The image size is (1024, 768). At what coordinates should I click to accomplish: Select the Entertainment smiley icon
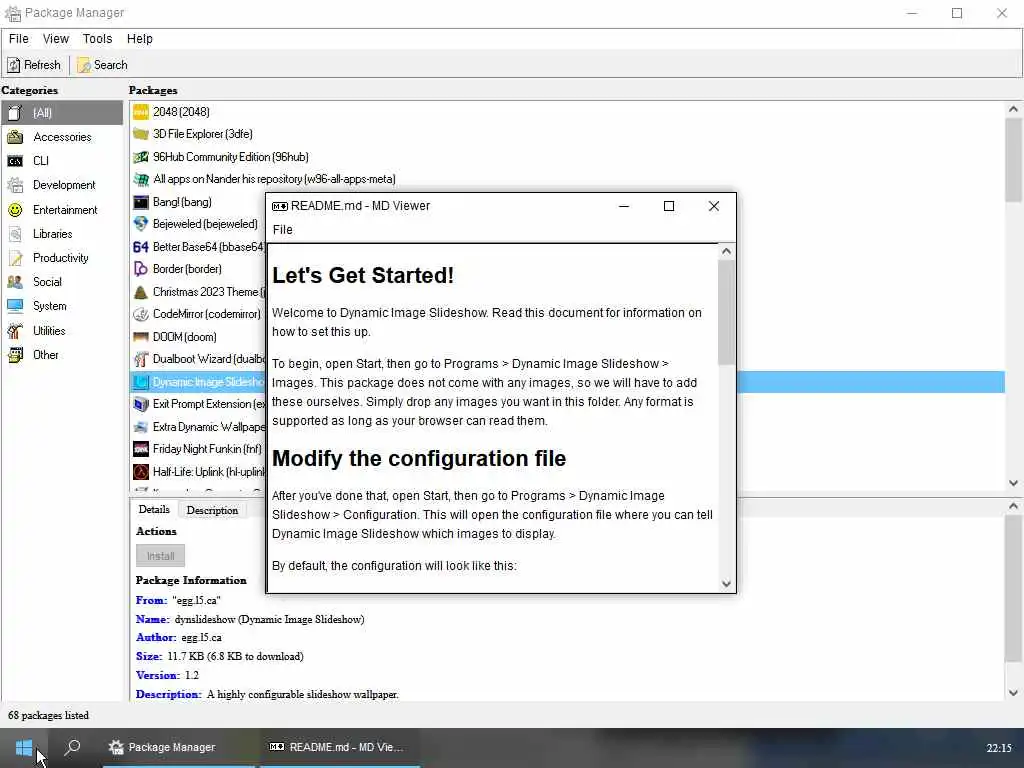15,210
